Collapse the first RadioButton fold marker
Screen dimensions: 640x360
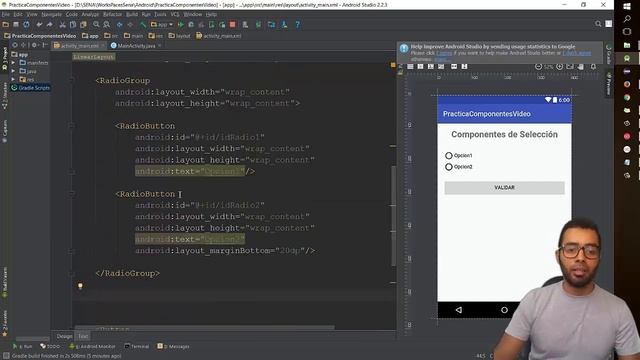[71, 126]
